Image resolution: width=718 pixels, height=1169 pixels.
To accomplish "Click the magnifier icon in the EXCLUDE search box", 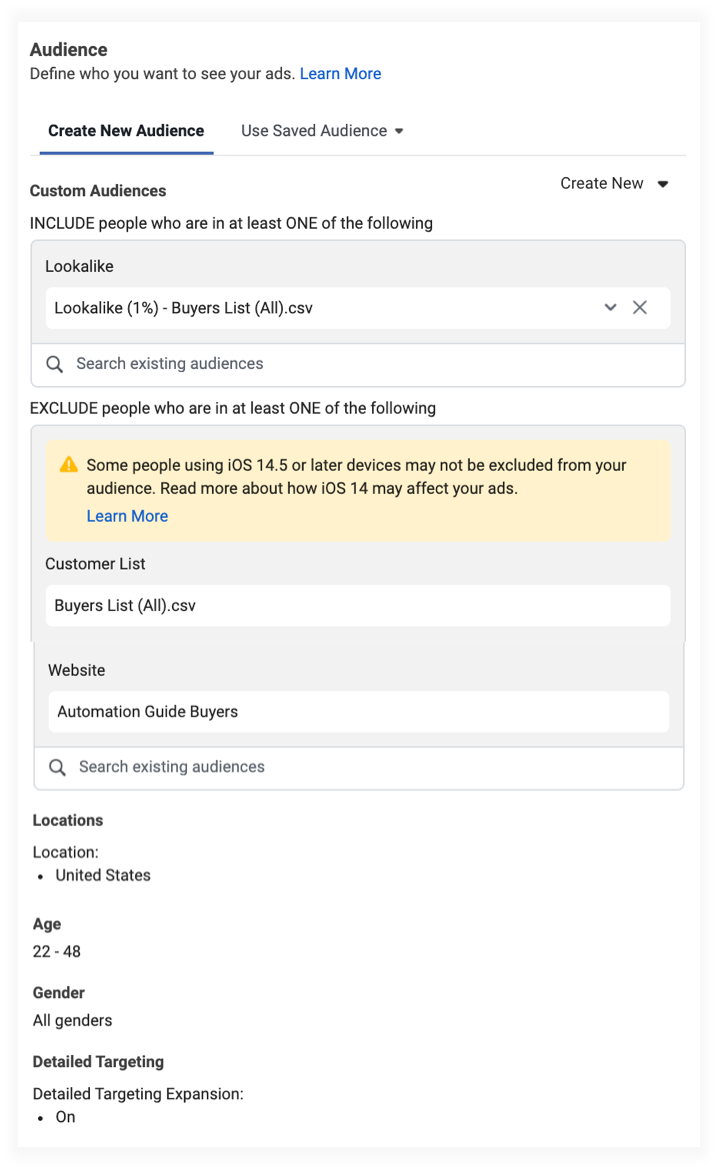I will pyautogui.click(x=58, y=767).
